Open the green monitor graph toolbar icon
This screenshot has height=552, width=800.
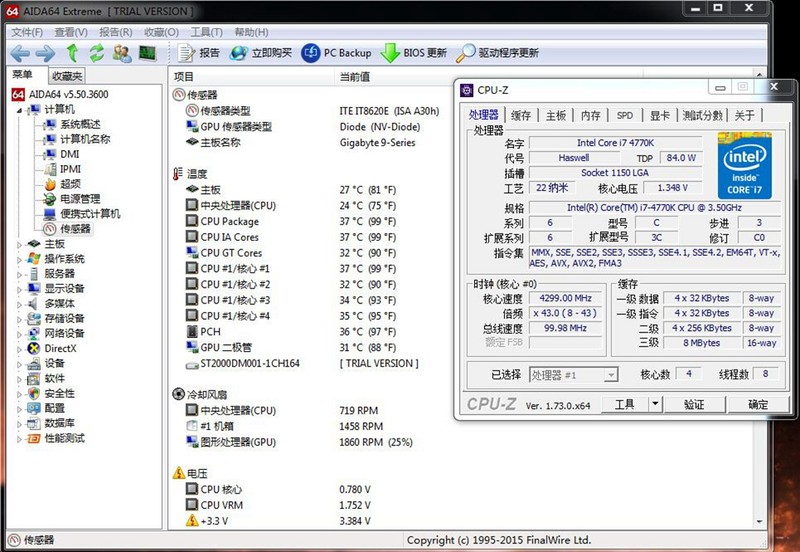[147, 53]
